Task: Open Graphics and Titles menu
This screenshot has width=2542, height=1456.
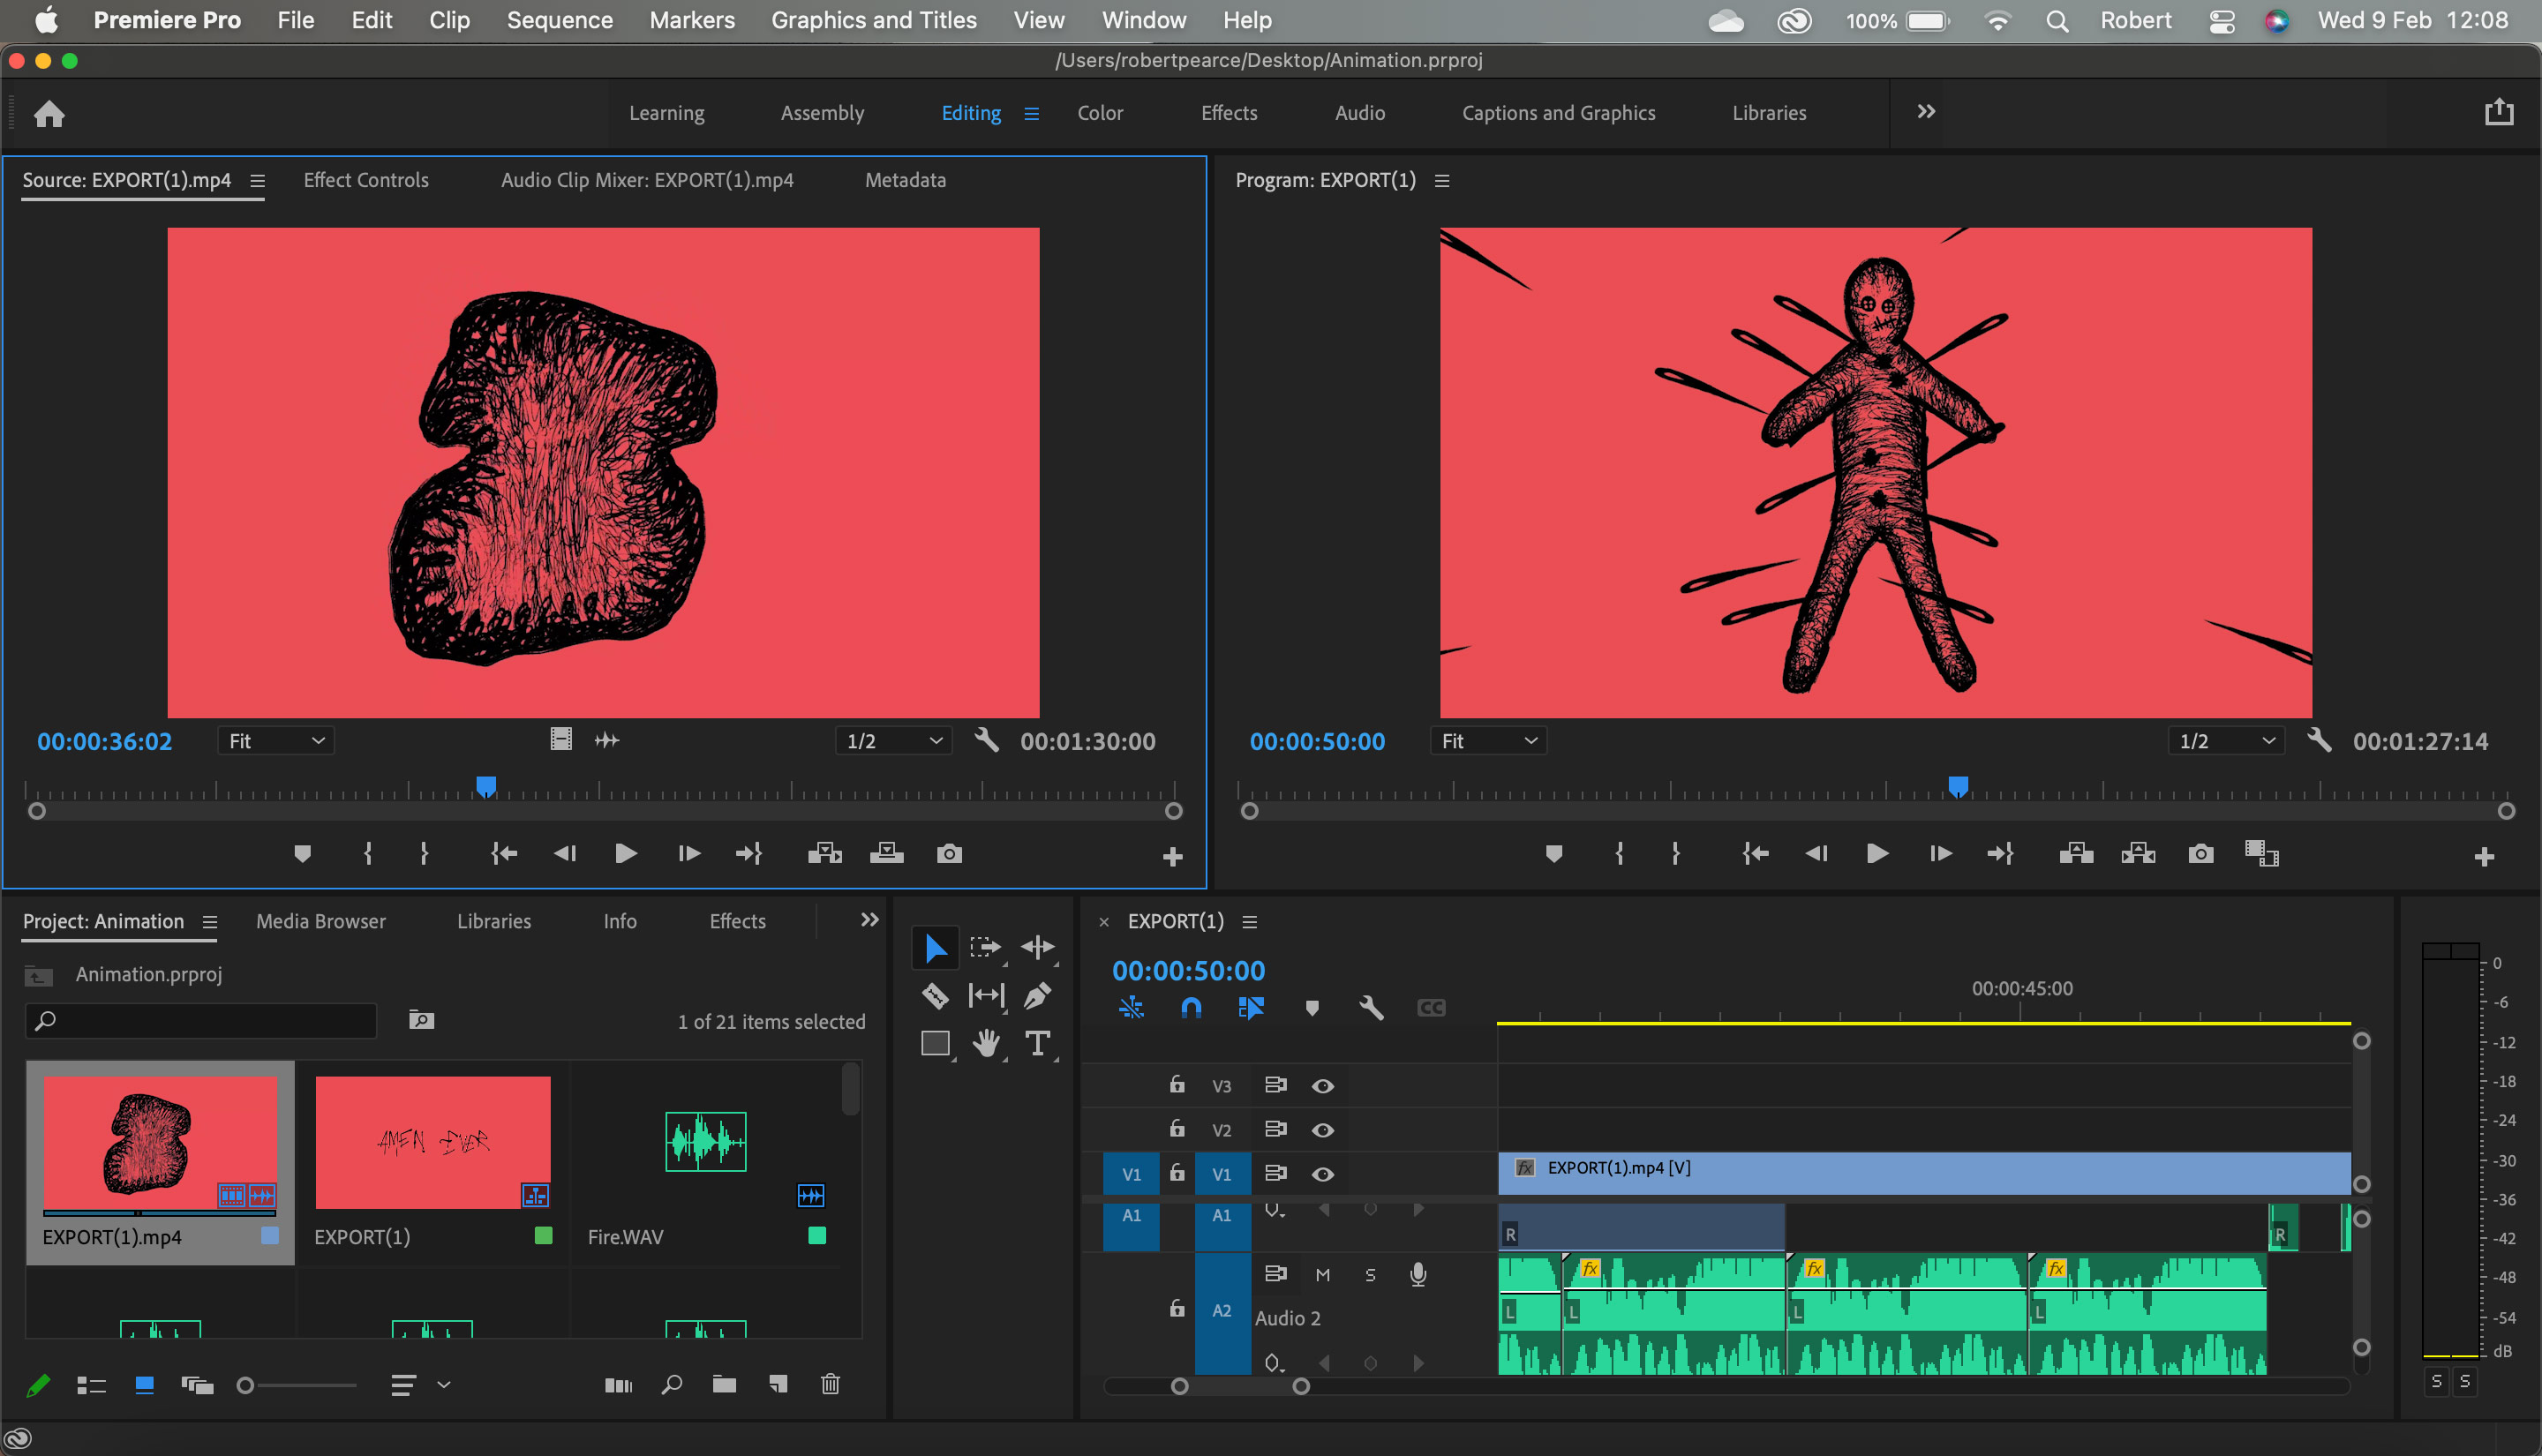Action: point(873,20)
